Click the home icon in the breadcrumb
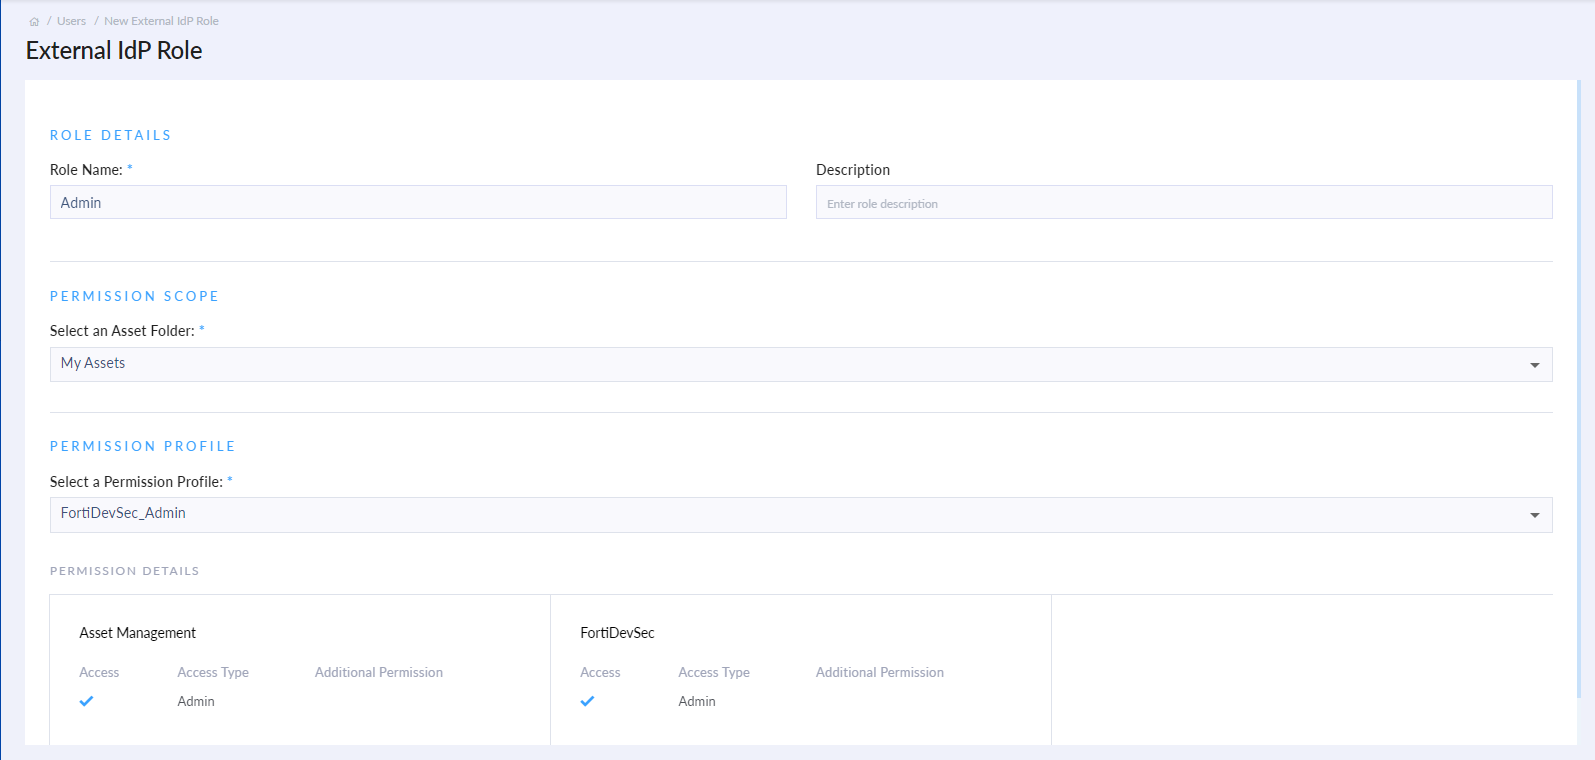The image size is (1595, 760). pyautogui.click(x=34, y=21)
